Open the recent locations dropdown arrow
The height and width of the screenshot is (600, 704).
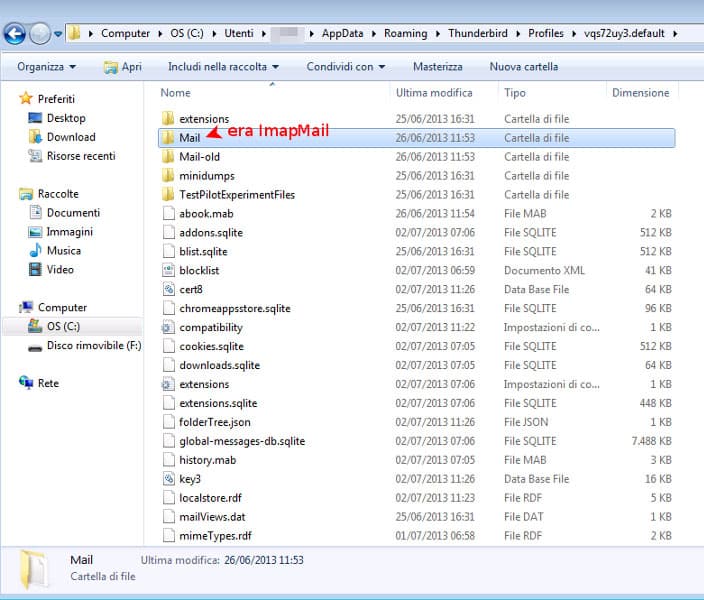58,34
